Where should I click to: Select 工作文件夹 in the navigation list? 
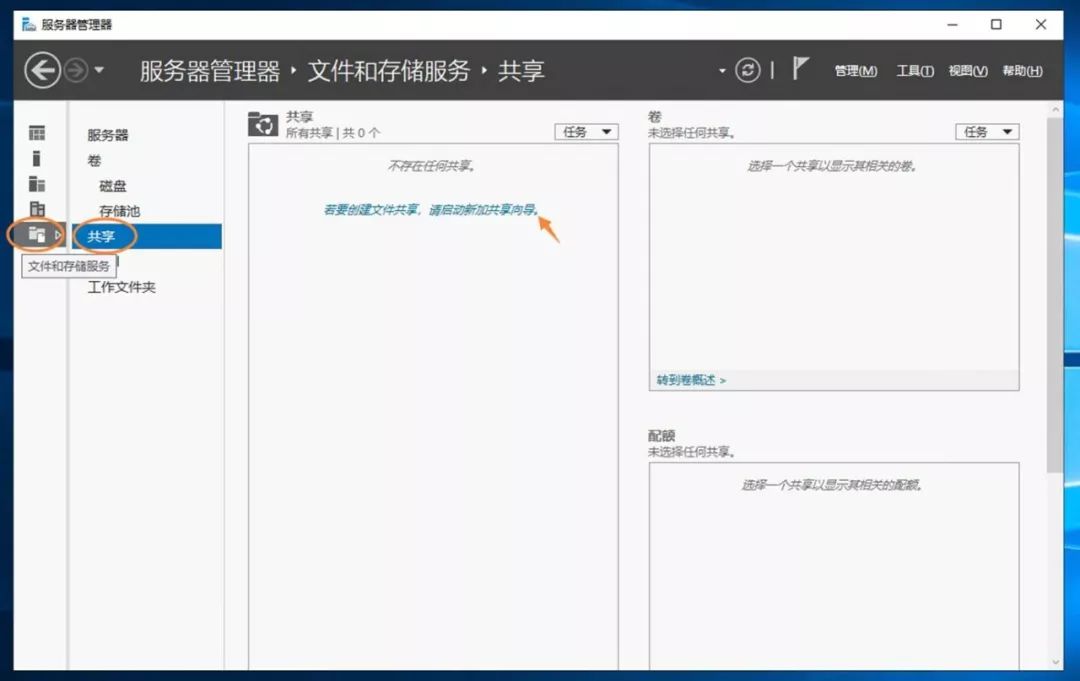121,287
